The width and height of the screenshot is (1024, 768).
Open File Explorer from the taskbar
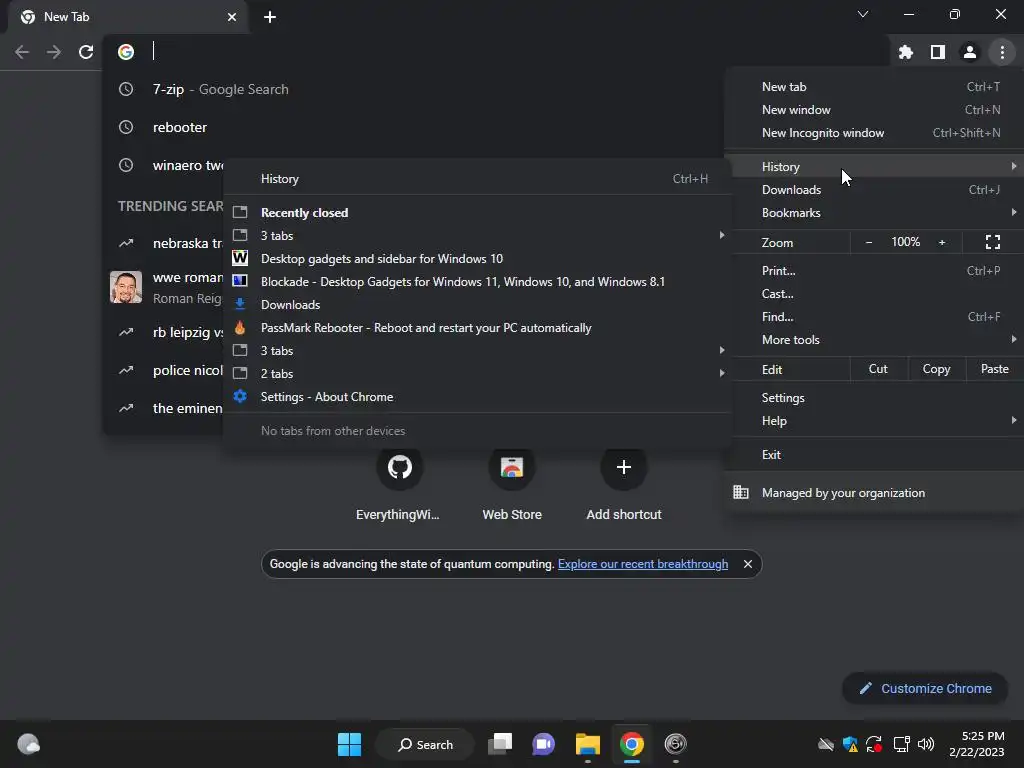pos(588,744)
